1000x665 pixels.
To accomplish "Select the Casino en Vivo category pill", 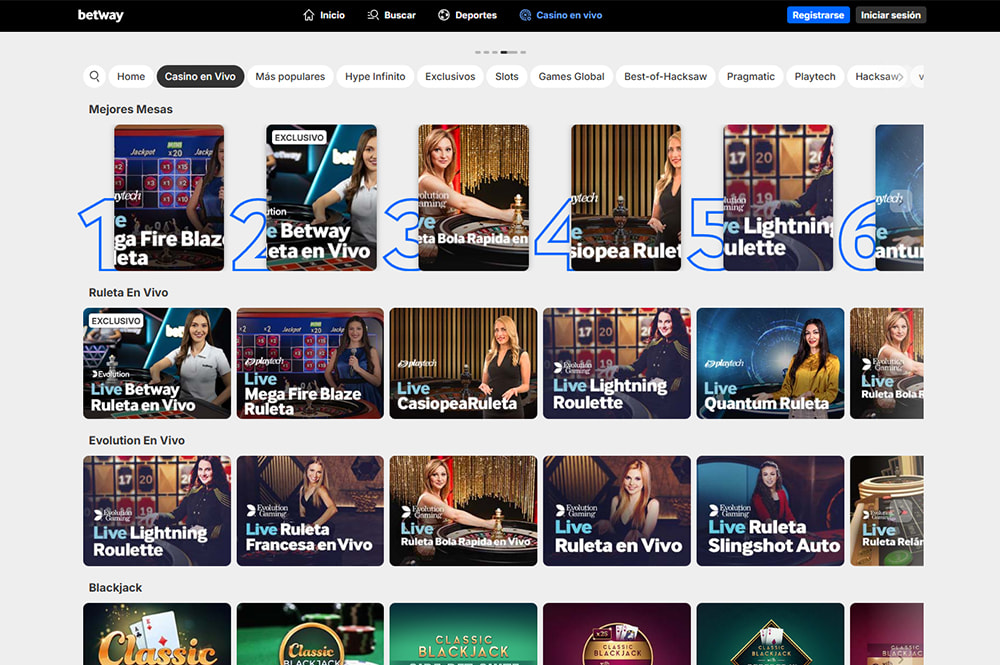I will [x=200, y=77].
